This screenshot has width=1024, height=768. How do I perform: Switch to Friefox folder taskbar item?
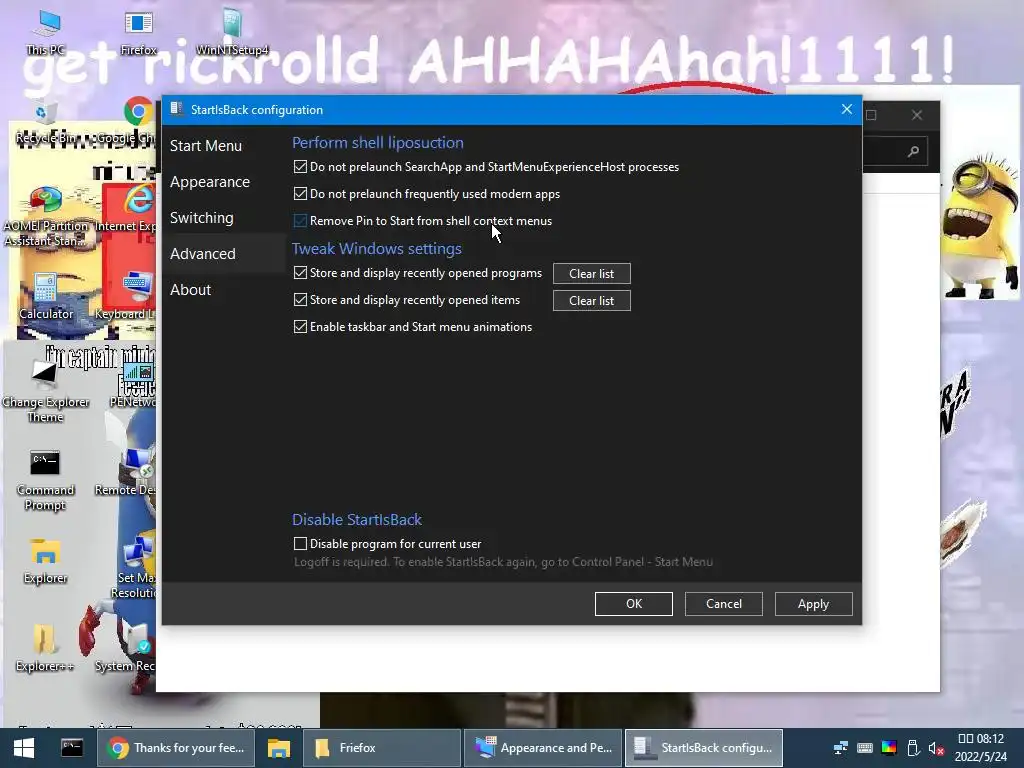[382, 748]
